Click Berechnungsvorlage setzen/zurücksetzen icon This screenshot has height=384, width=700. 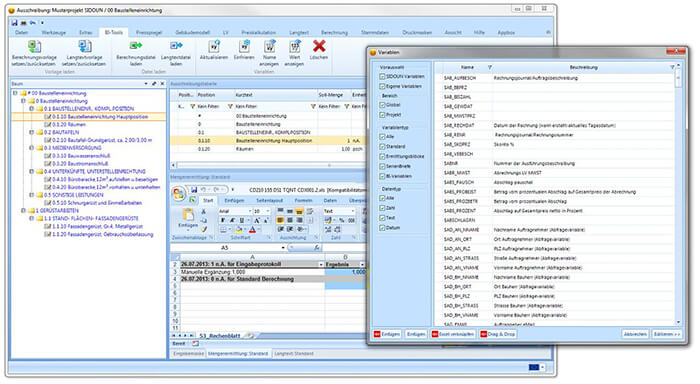[x=34, y=46]
